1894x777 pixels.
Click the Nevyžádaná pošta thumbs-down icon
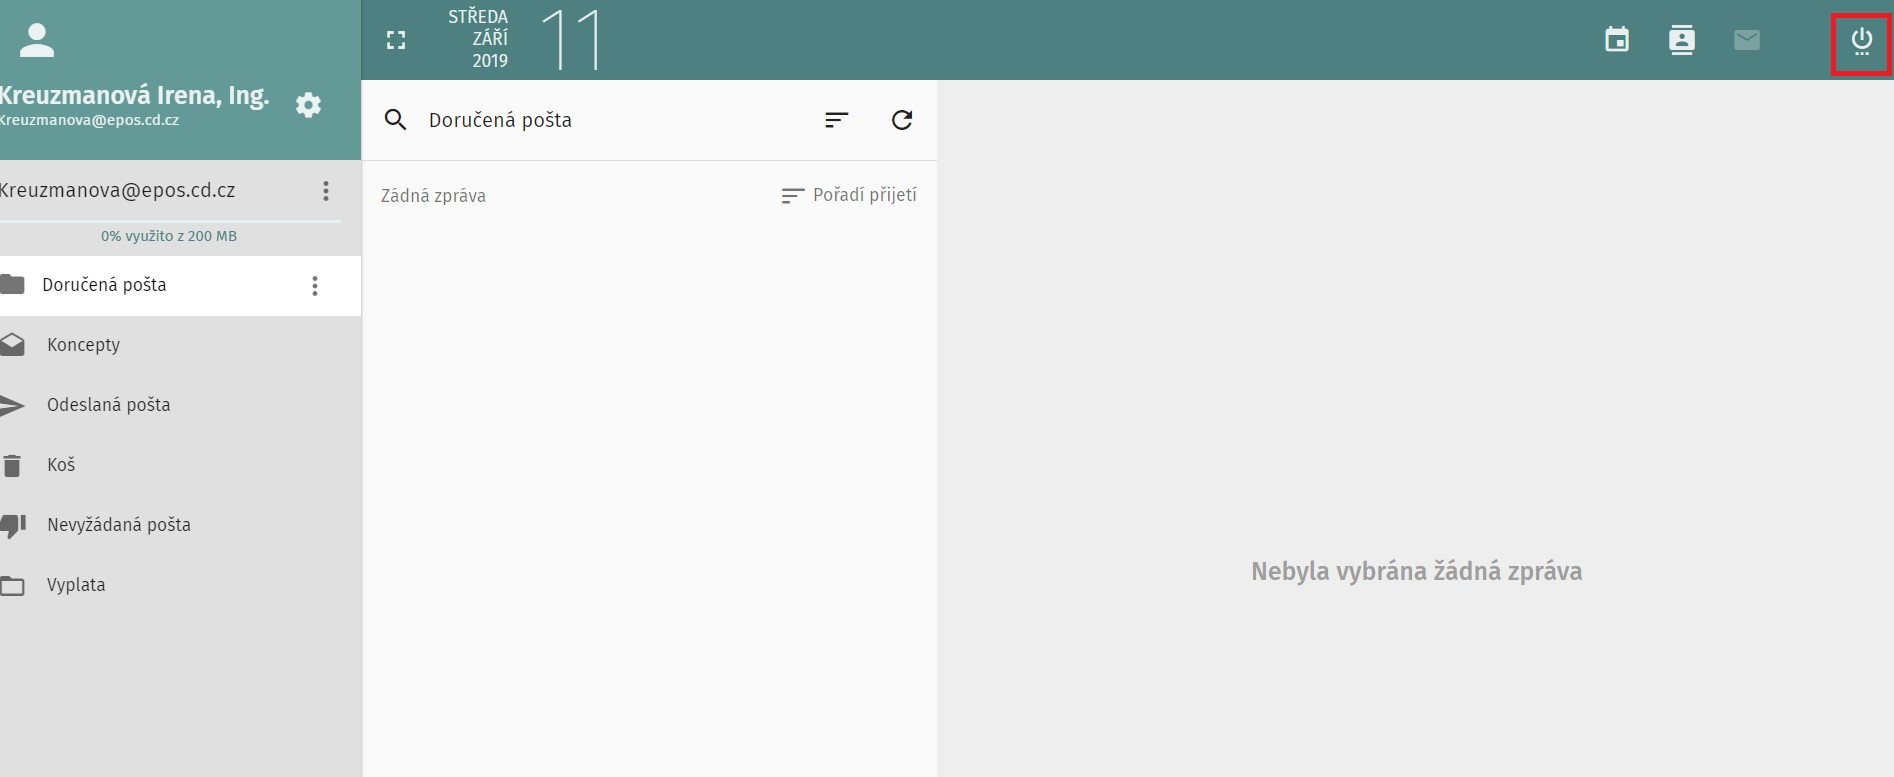point(12,526)
